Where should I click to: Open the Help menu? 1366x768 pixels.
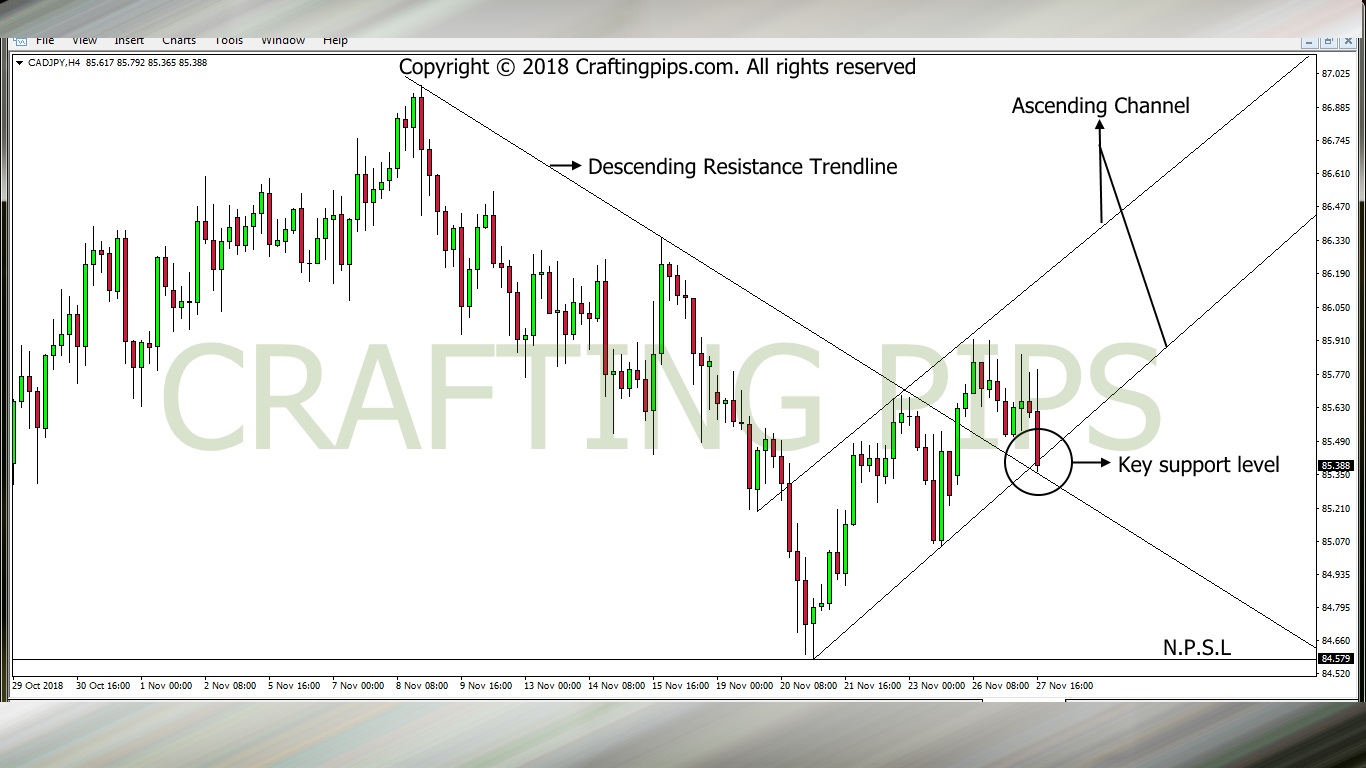point(335,41)
